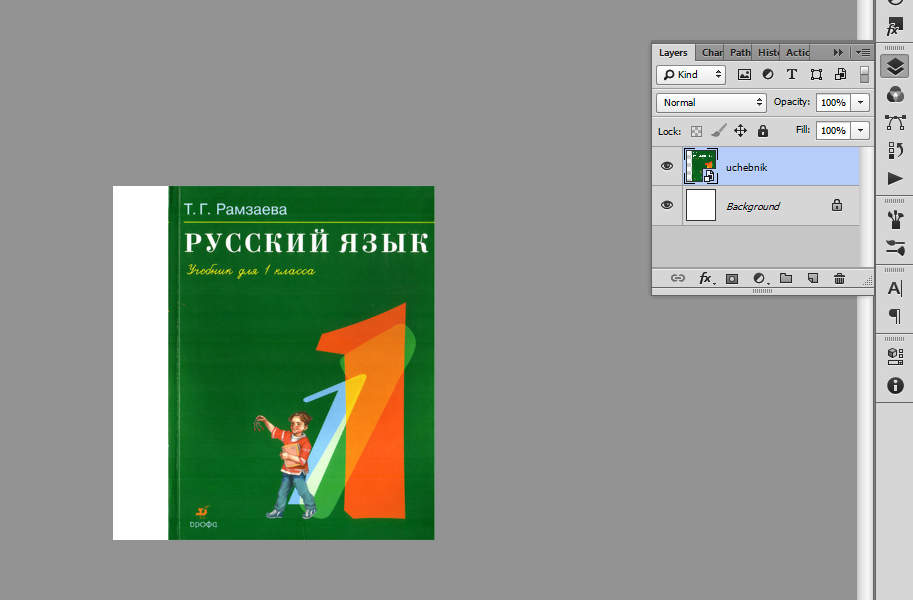This screenshot has width=913, height=600.
Task: Open the Kind filter type dropdown
Action: (691, 75)
